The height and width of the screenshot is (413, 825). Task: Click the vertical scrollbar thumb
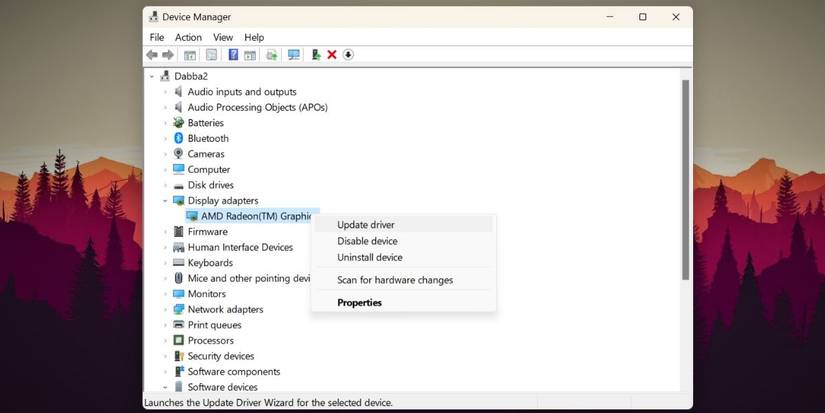685,180
